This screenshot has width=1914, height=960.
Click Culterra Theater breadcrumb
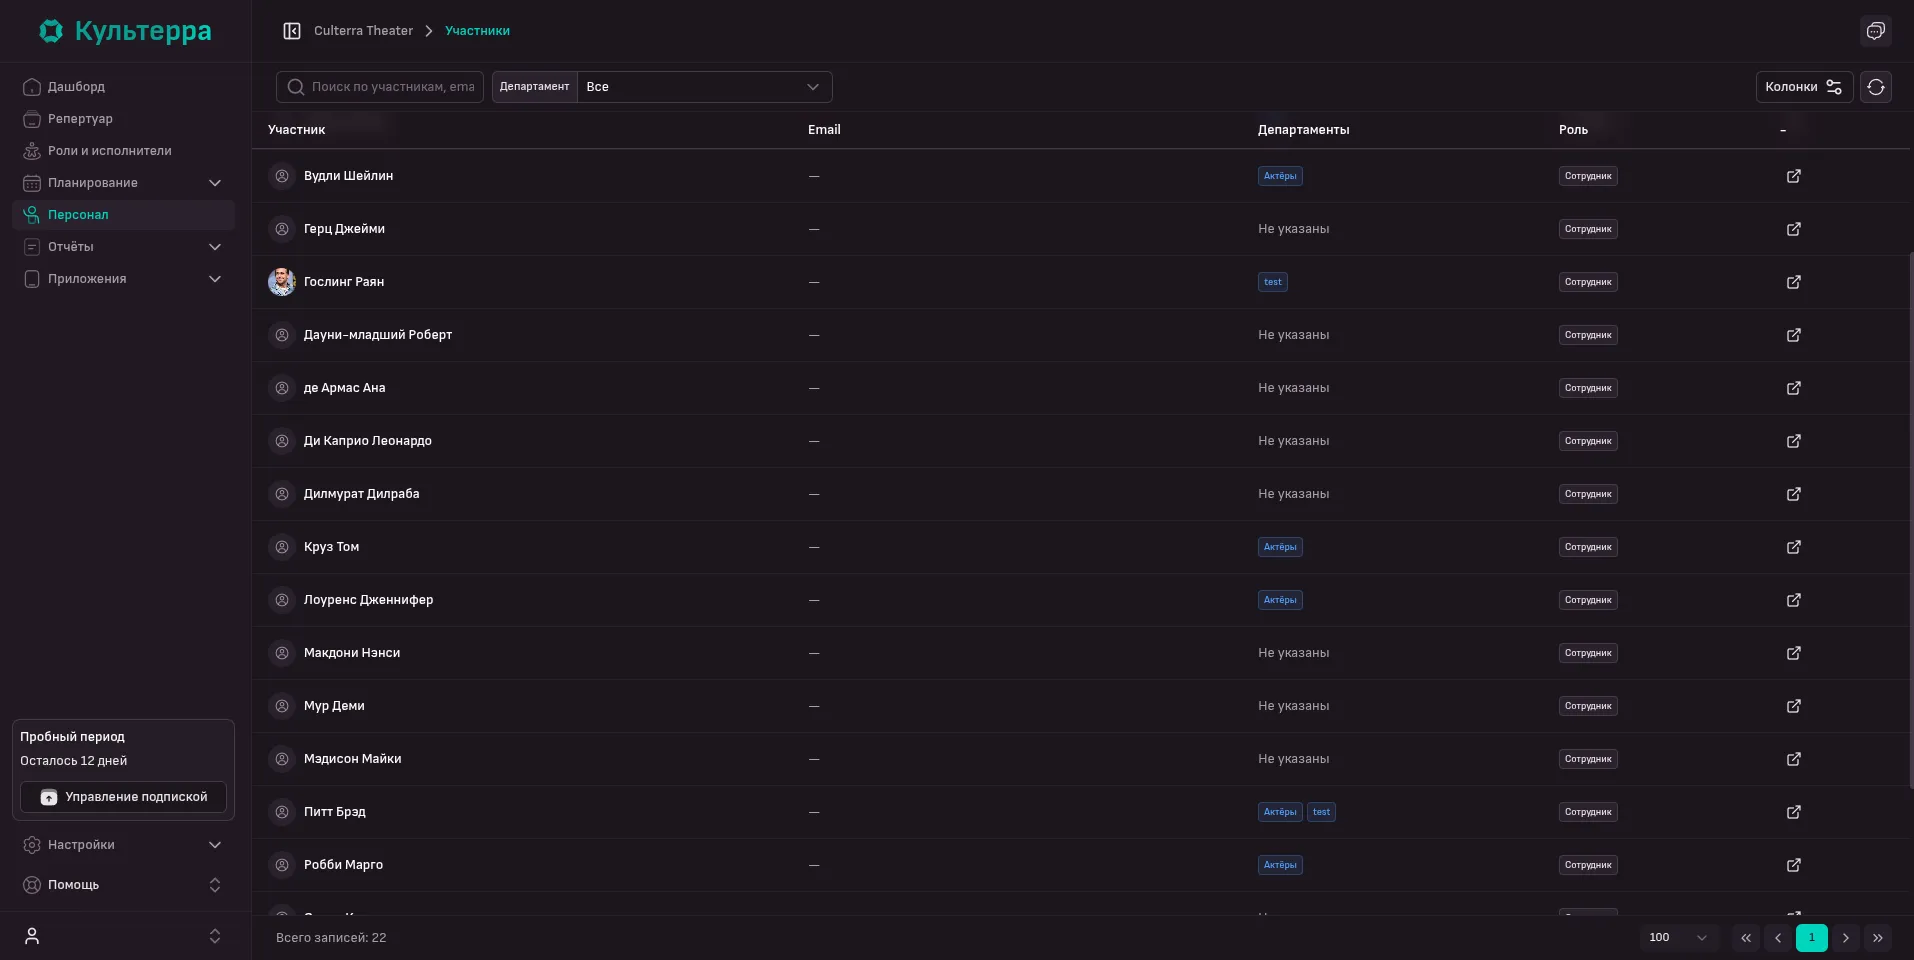[x=363, y=31]
